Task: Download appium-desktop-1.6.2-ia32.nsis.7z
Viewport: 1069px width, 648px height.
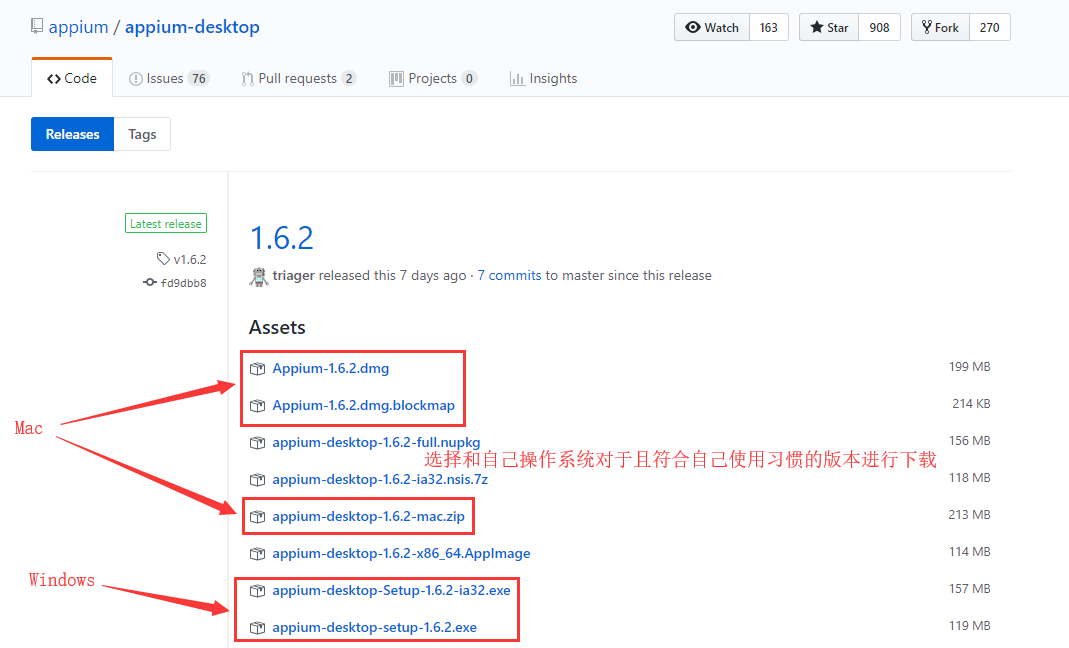Action: 380,479
